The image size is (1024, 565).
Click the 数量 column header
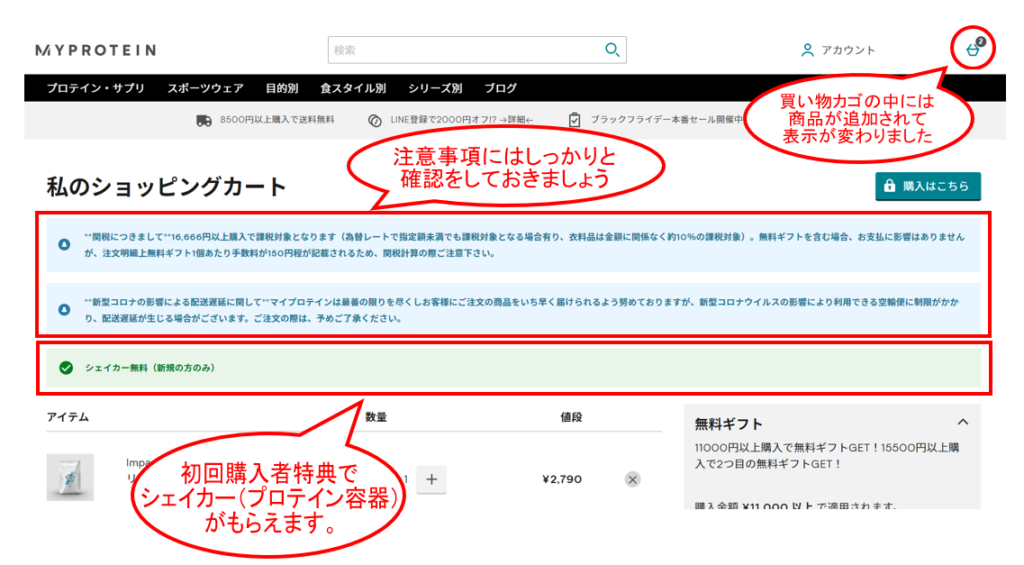coord(376,417)
